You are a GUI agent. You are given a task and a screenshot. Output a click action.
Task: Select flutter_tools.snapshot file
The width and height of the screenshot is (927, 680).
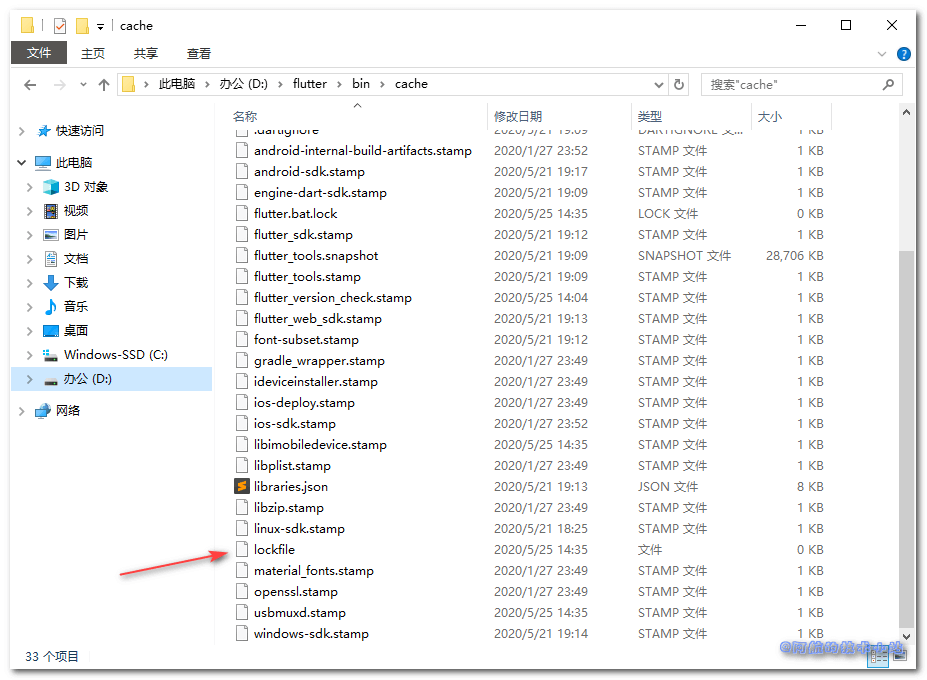(316, 256)
